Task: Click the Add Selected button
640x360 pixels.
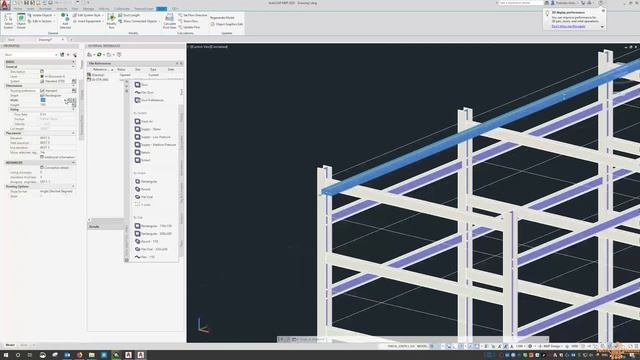Action: [65, 21]
